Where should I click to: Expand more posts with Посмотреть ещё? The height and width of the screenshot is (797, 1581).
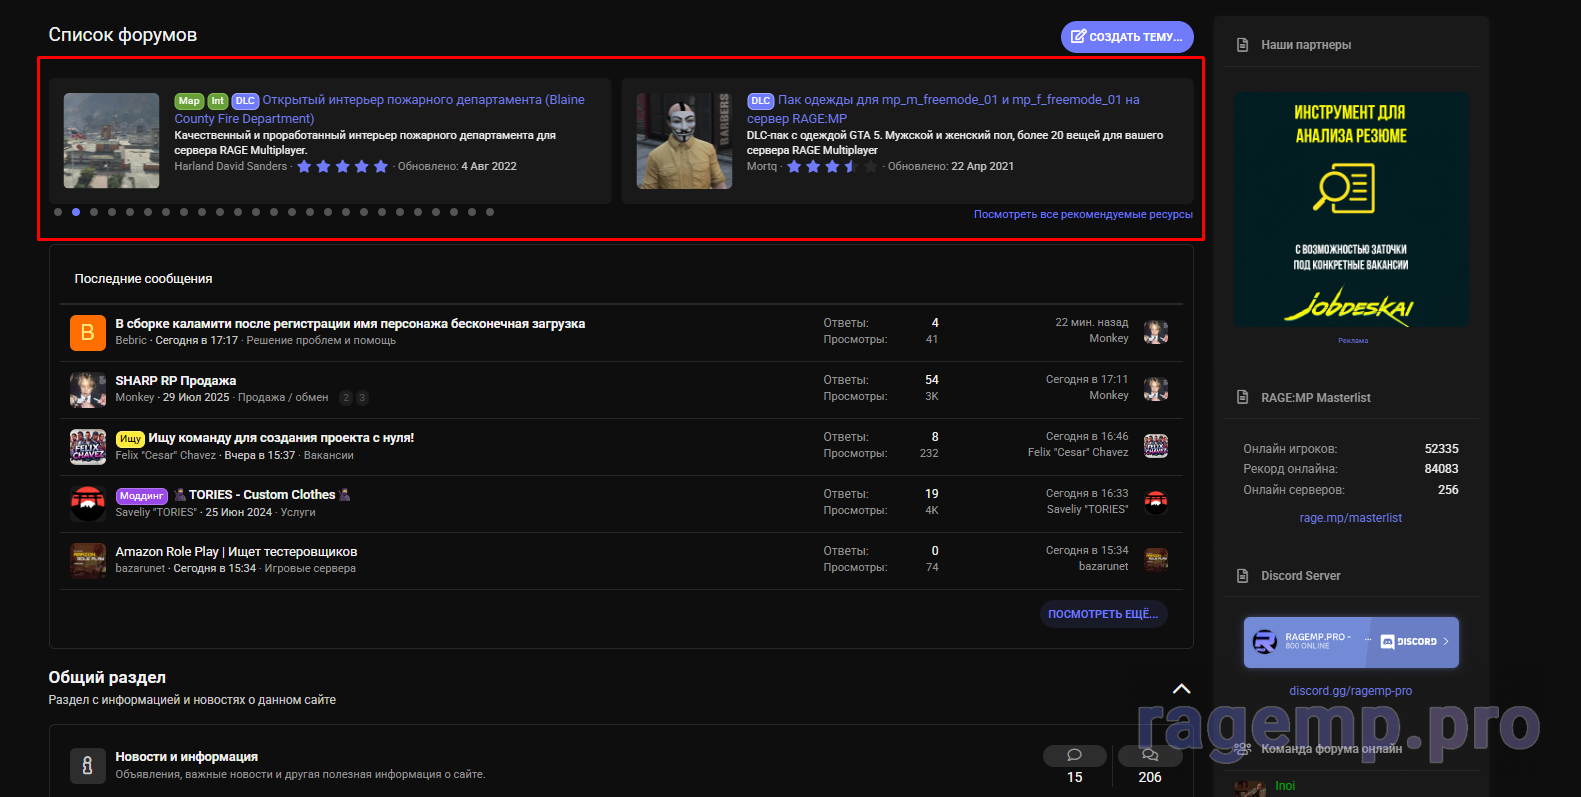point(1102,614)
